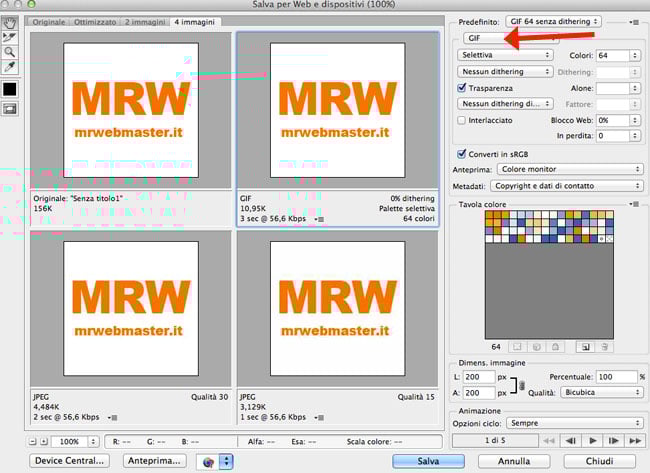650x473 pixels.
Task: Click the Salva button
Action: click(x=430, y=461)
